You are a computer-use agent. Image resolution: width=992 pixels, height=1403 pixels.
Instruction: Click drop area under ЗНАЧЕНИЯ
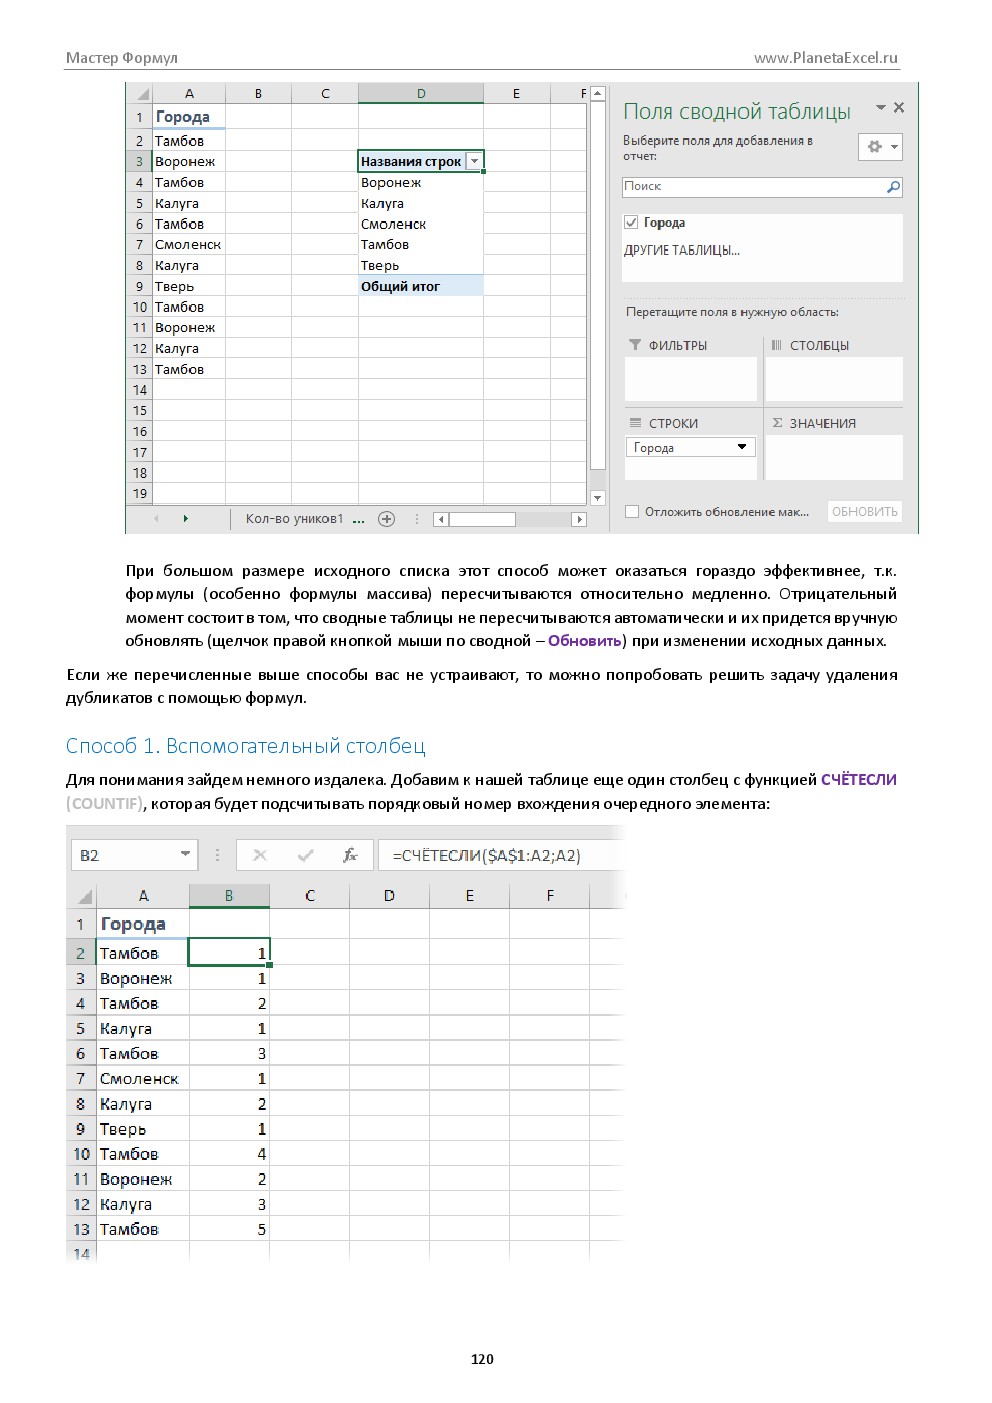point(834,457)
